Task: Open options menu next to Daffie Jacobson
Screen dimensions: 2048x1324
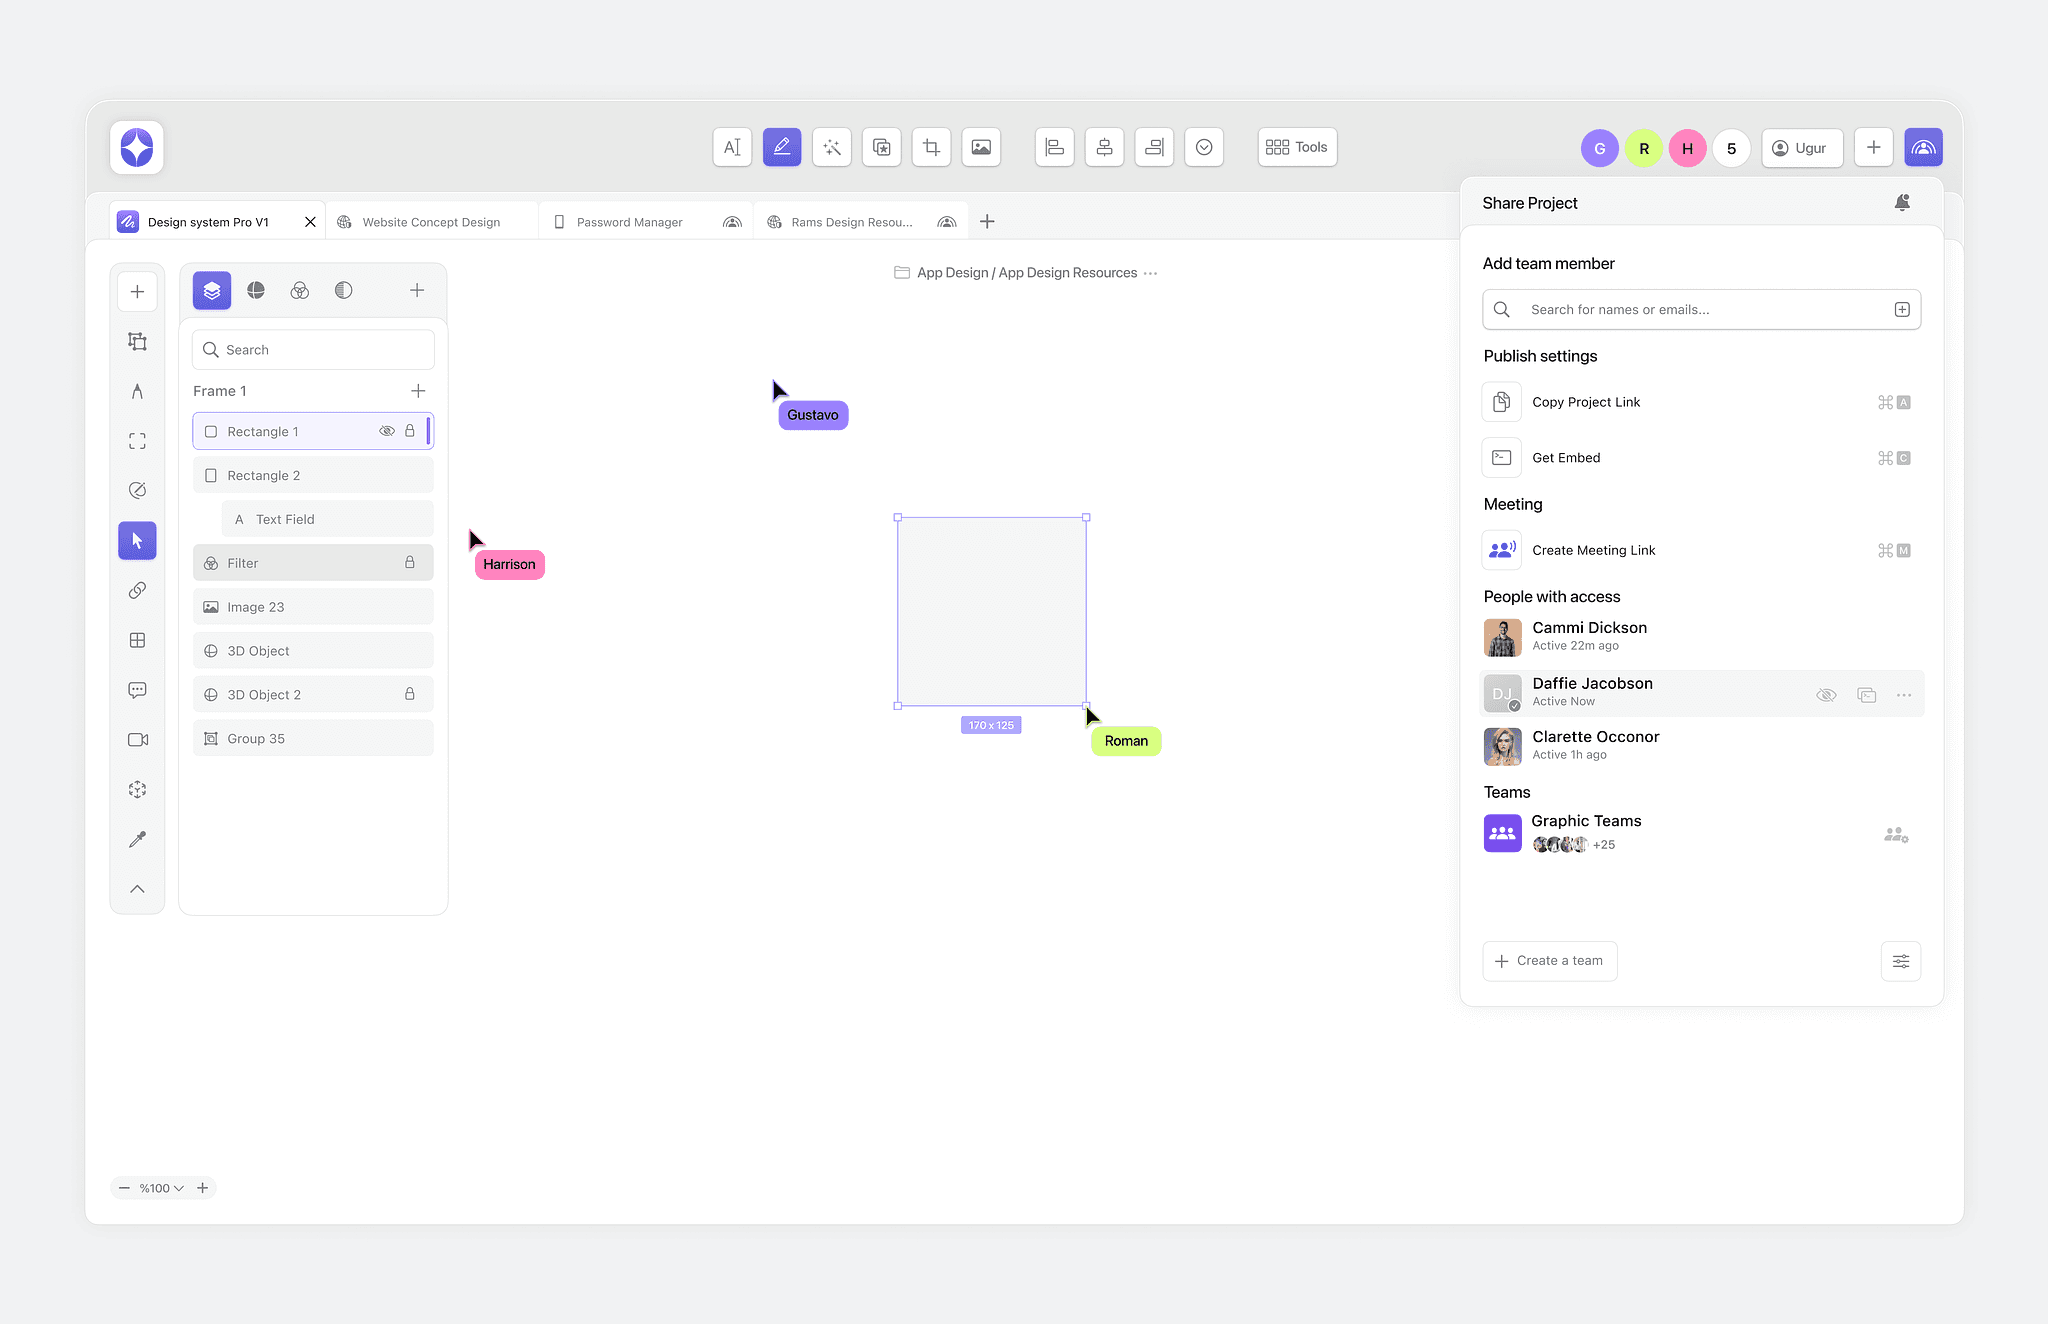Action: point(1902,693)
